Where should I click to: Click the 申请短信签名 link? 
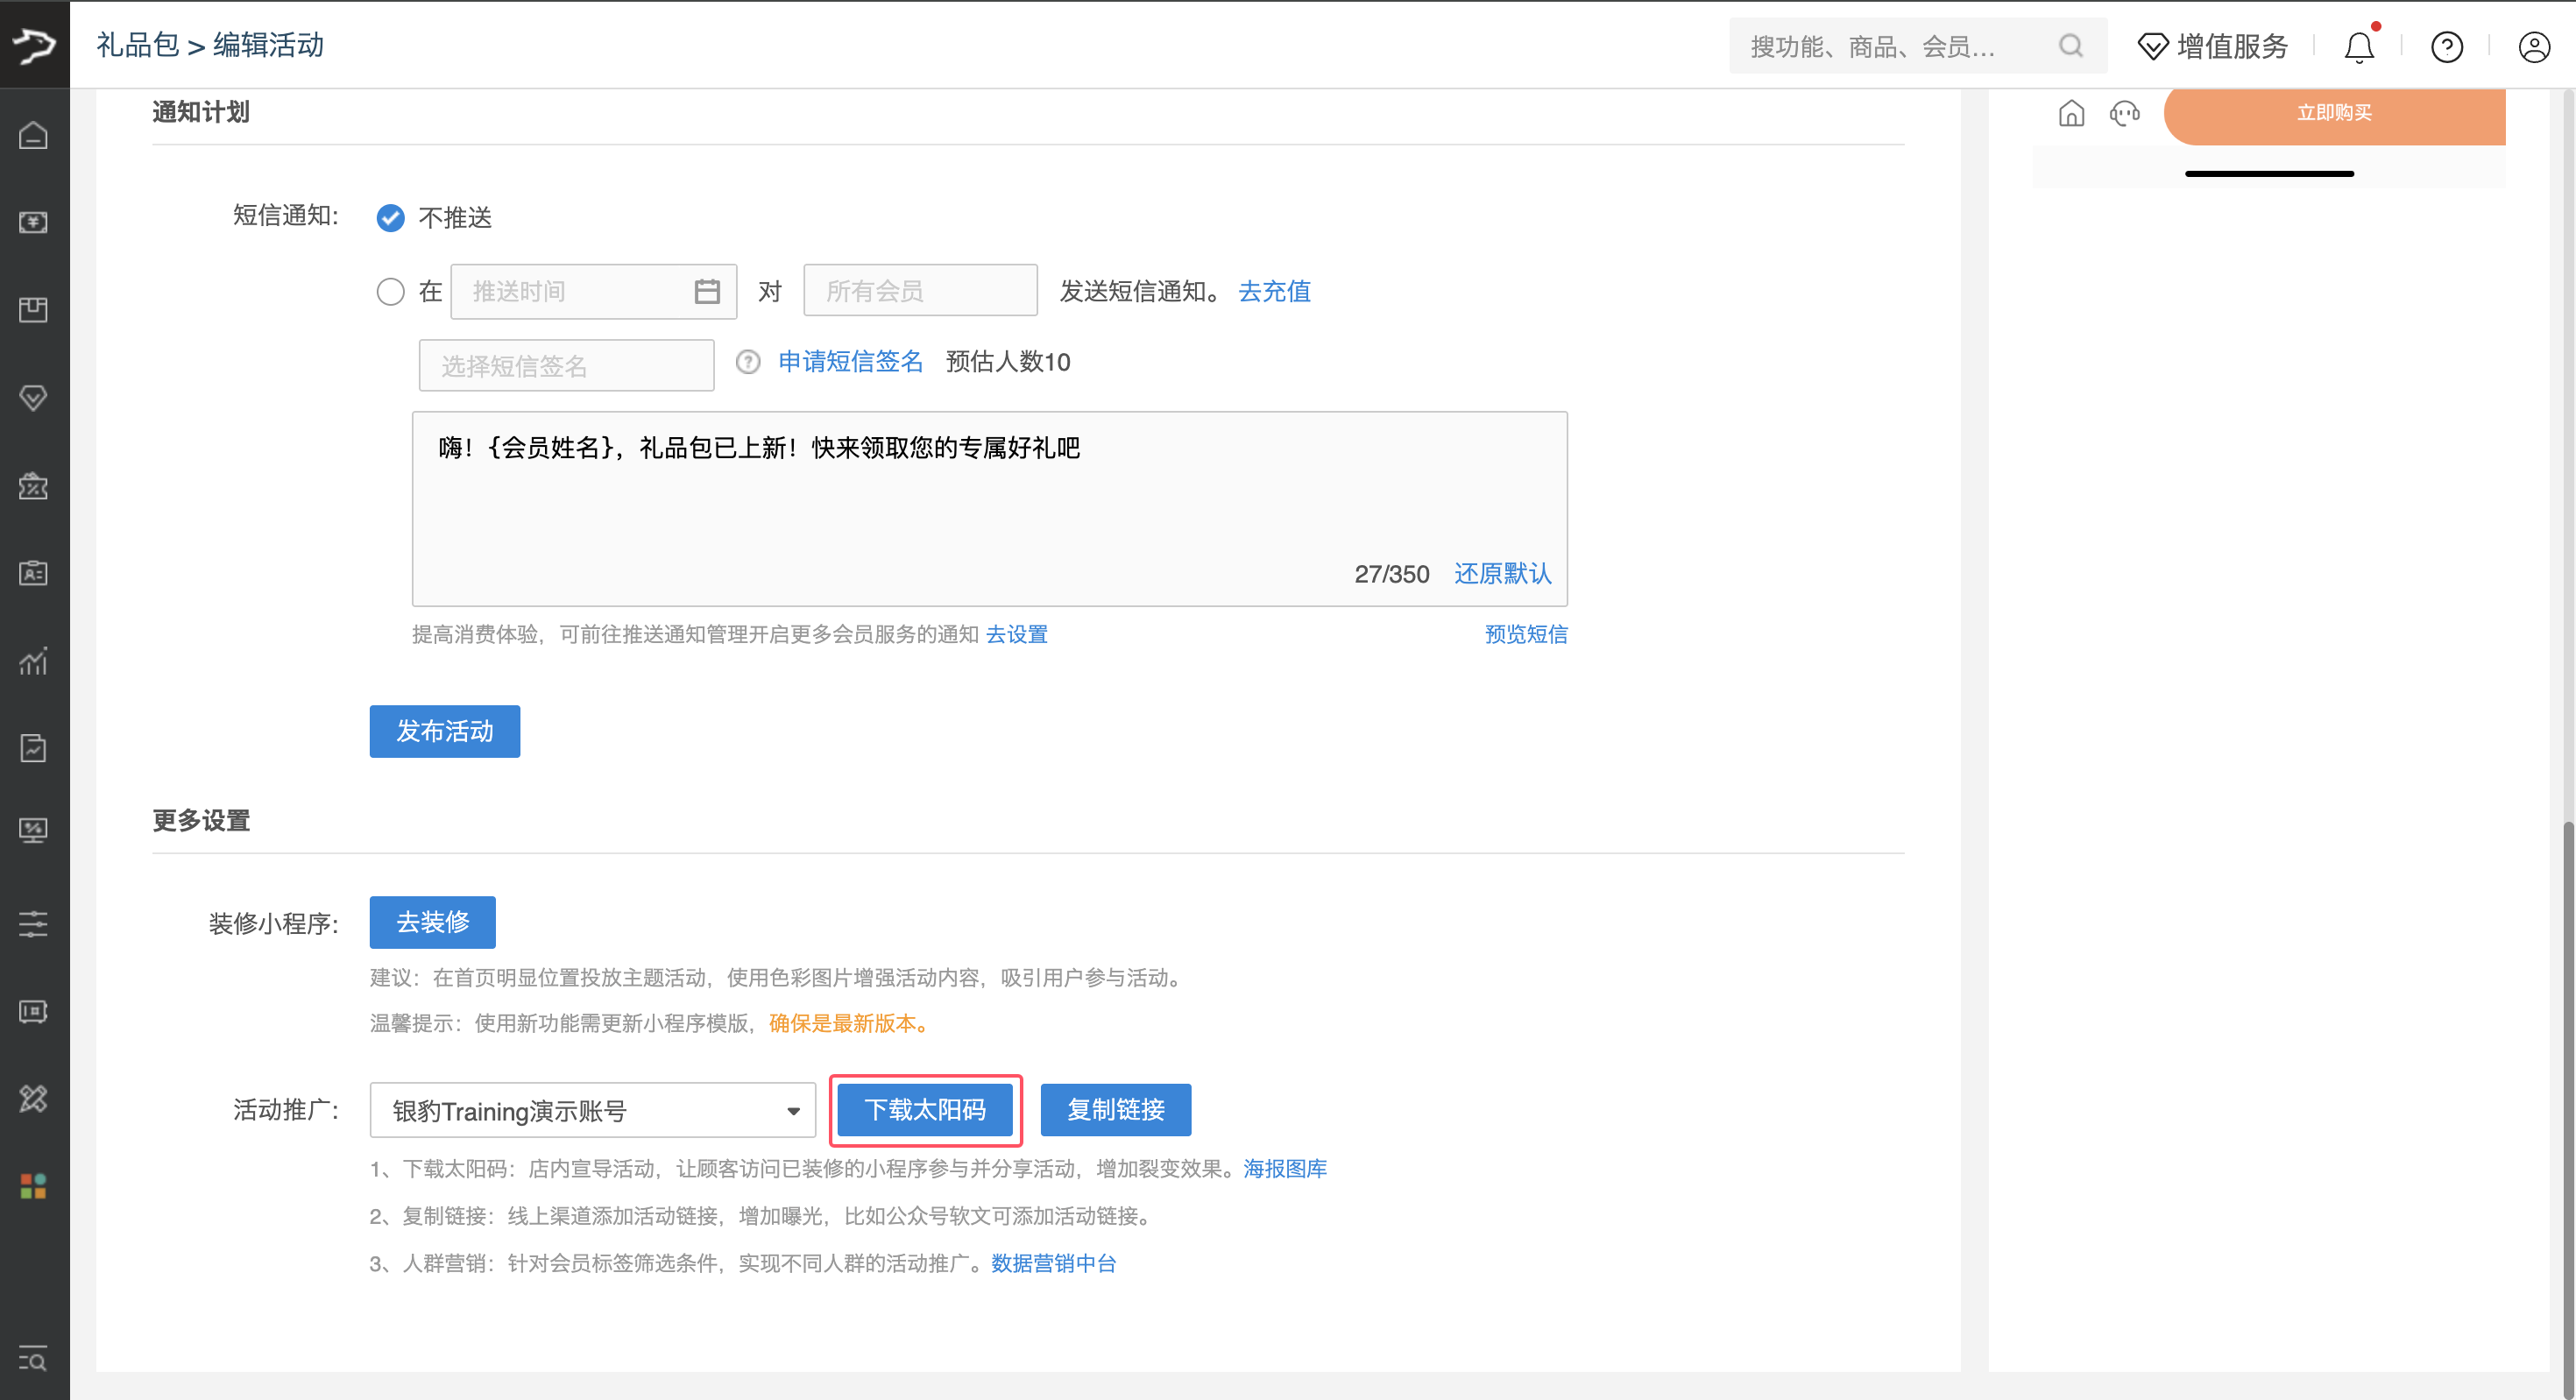pyautogui.click(x=851, y=362)
